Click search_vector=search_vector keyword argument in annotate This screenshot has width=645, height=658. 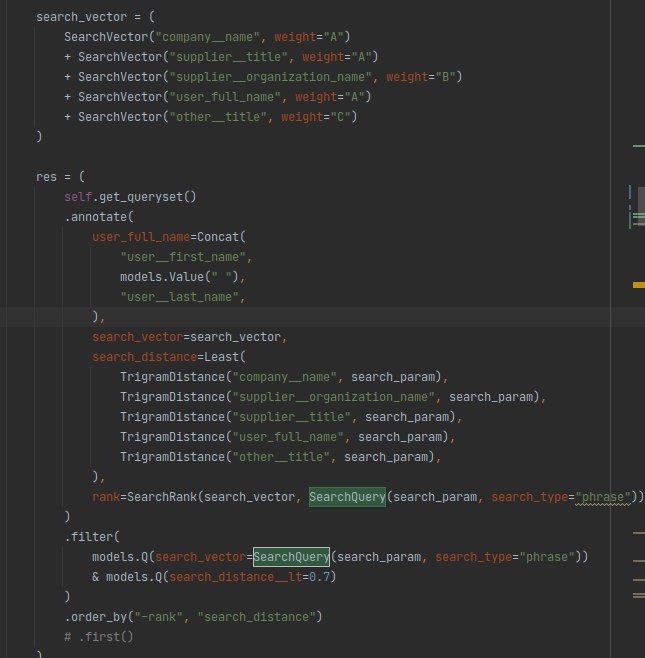(187, 337)
